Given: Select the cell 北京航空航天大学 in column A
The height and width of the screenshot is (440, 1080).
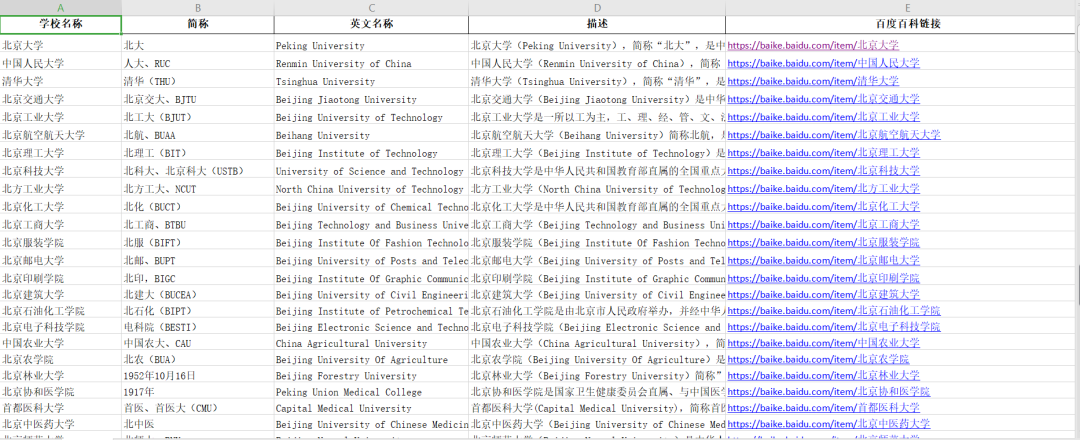Looking at the screenshot, I should (x=61, y=135).
